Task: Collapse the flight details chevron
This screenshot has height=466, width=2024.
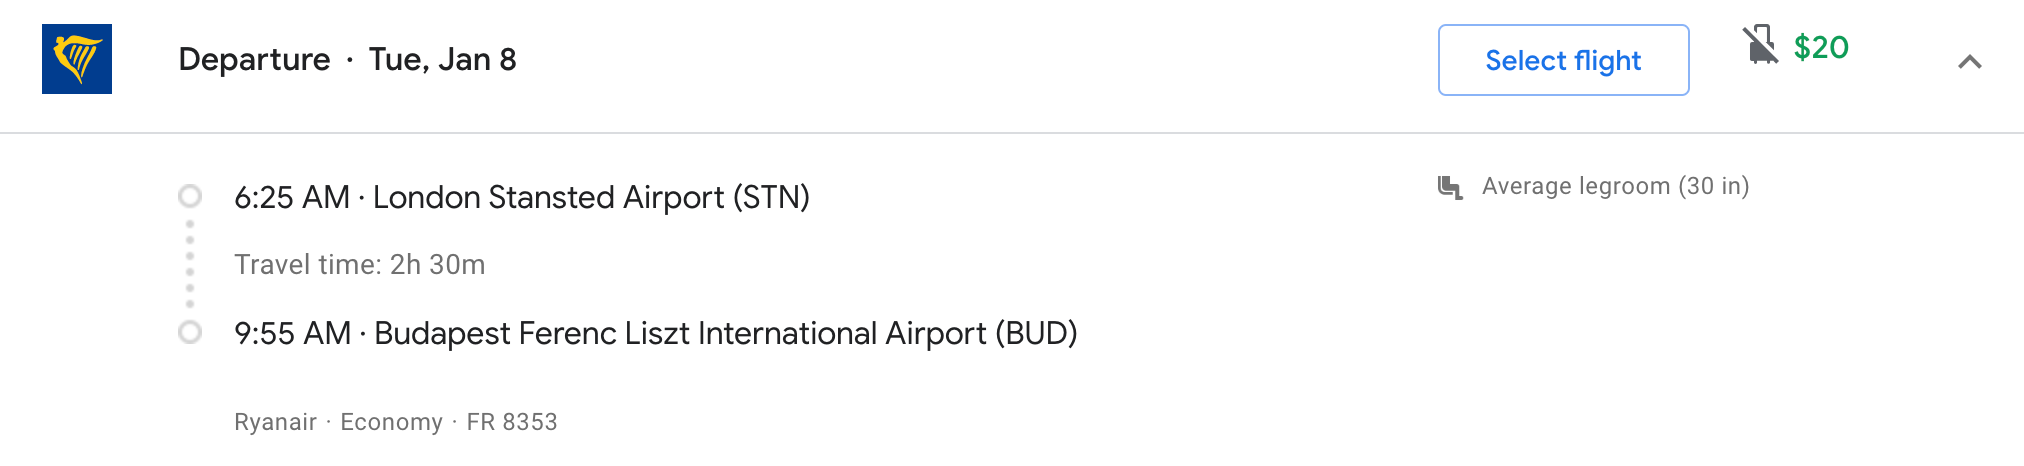Action: tap(1969, 62)
